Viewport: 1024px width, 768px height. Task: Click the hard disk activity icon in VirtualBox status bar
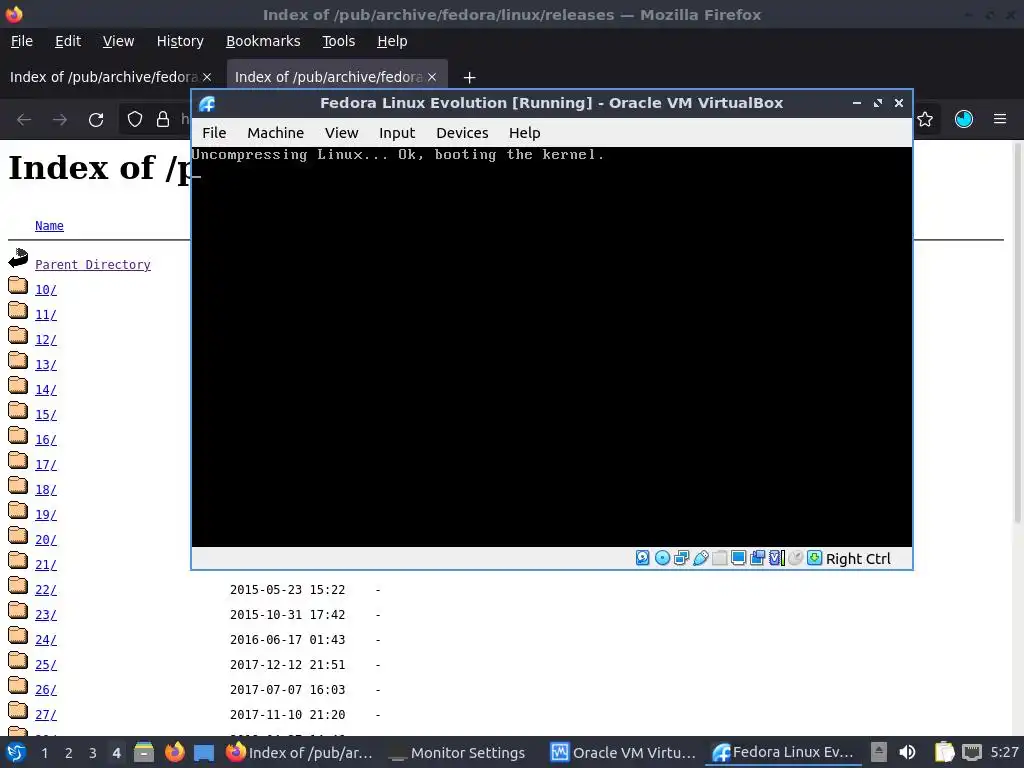[x=643, y=558]
